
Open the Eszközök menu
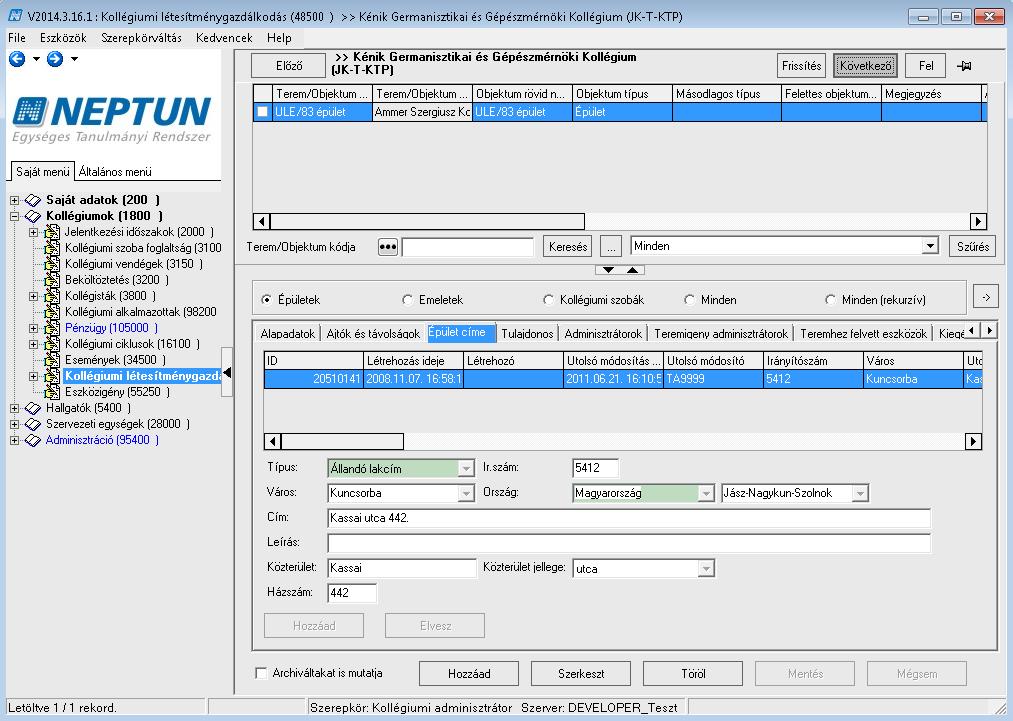pyautogui.click(x=63, y=38)
